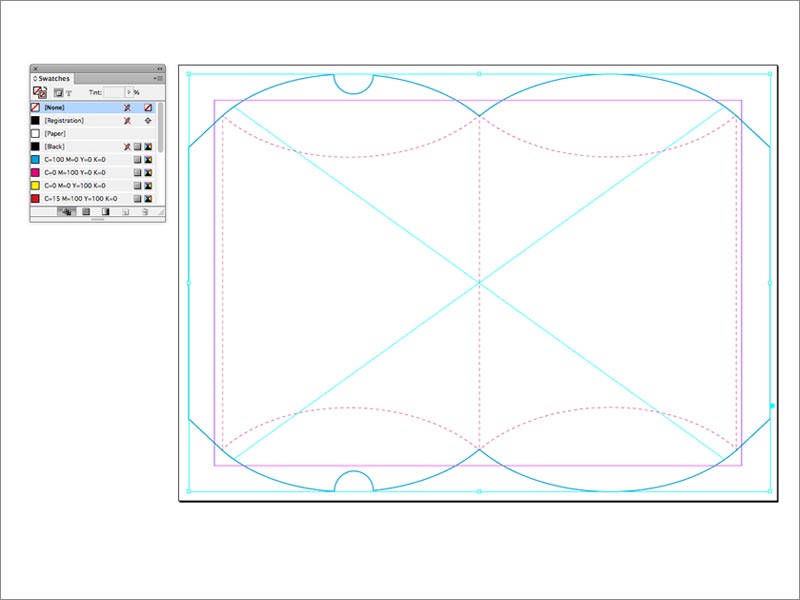
Task: Select the formatting affects container icon
Action: [x=58, y=92]
